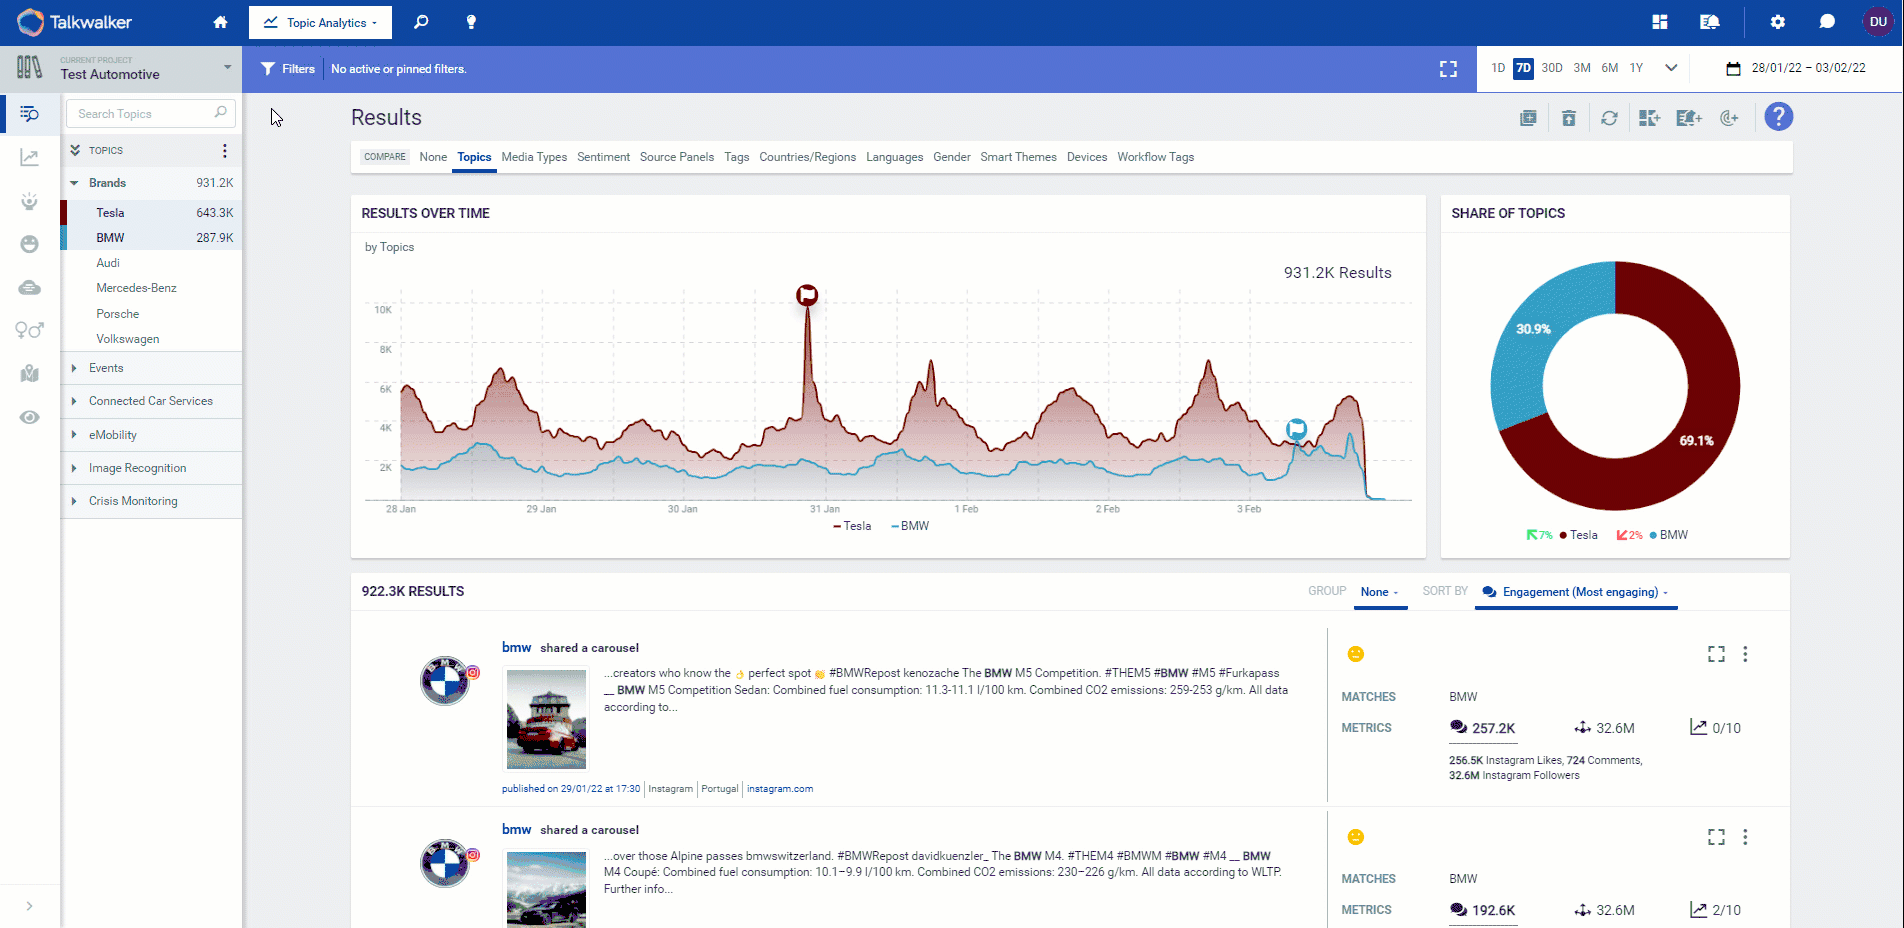
Task: Open the world map sidebar icon
Action: click(30, 374)
